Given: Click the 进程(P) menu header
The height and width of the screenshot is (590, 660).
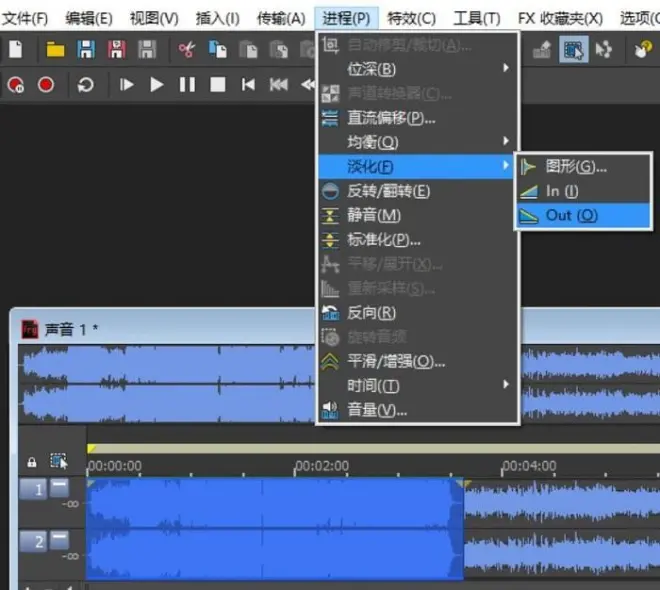Looking at the screenshot, I should [346, 19].
